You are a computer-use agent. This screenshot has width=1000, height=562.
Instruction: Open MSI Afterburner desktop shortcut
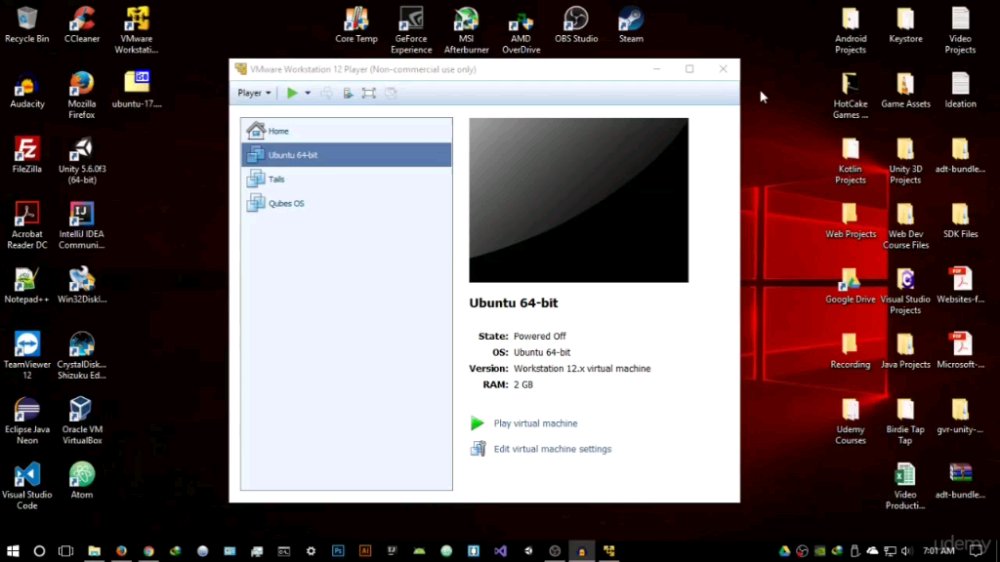pos(466,31)
